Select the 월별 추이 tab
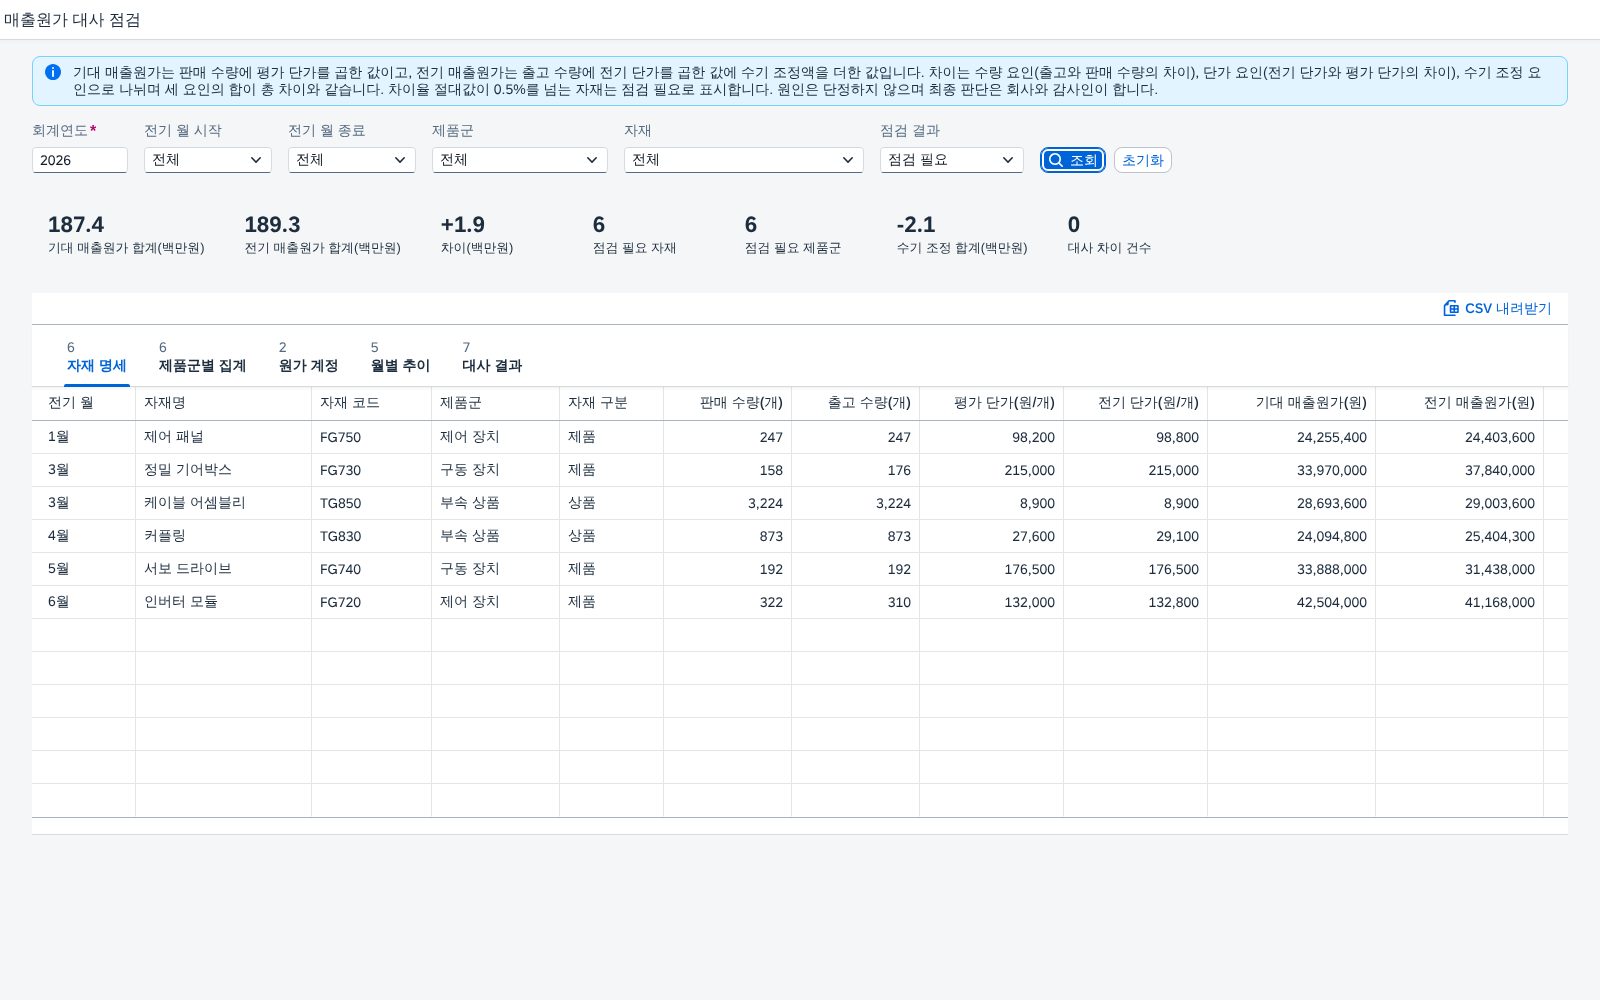The width and height of the screenshot is (1600, 1000). pos(400,358)
